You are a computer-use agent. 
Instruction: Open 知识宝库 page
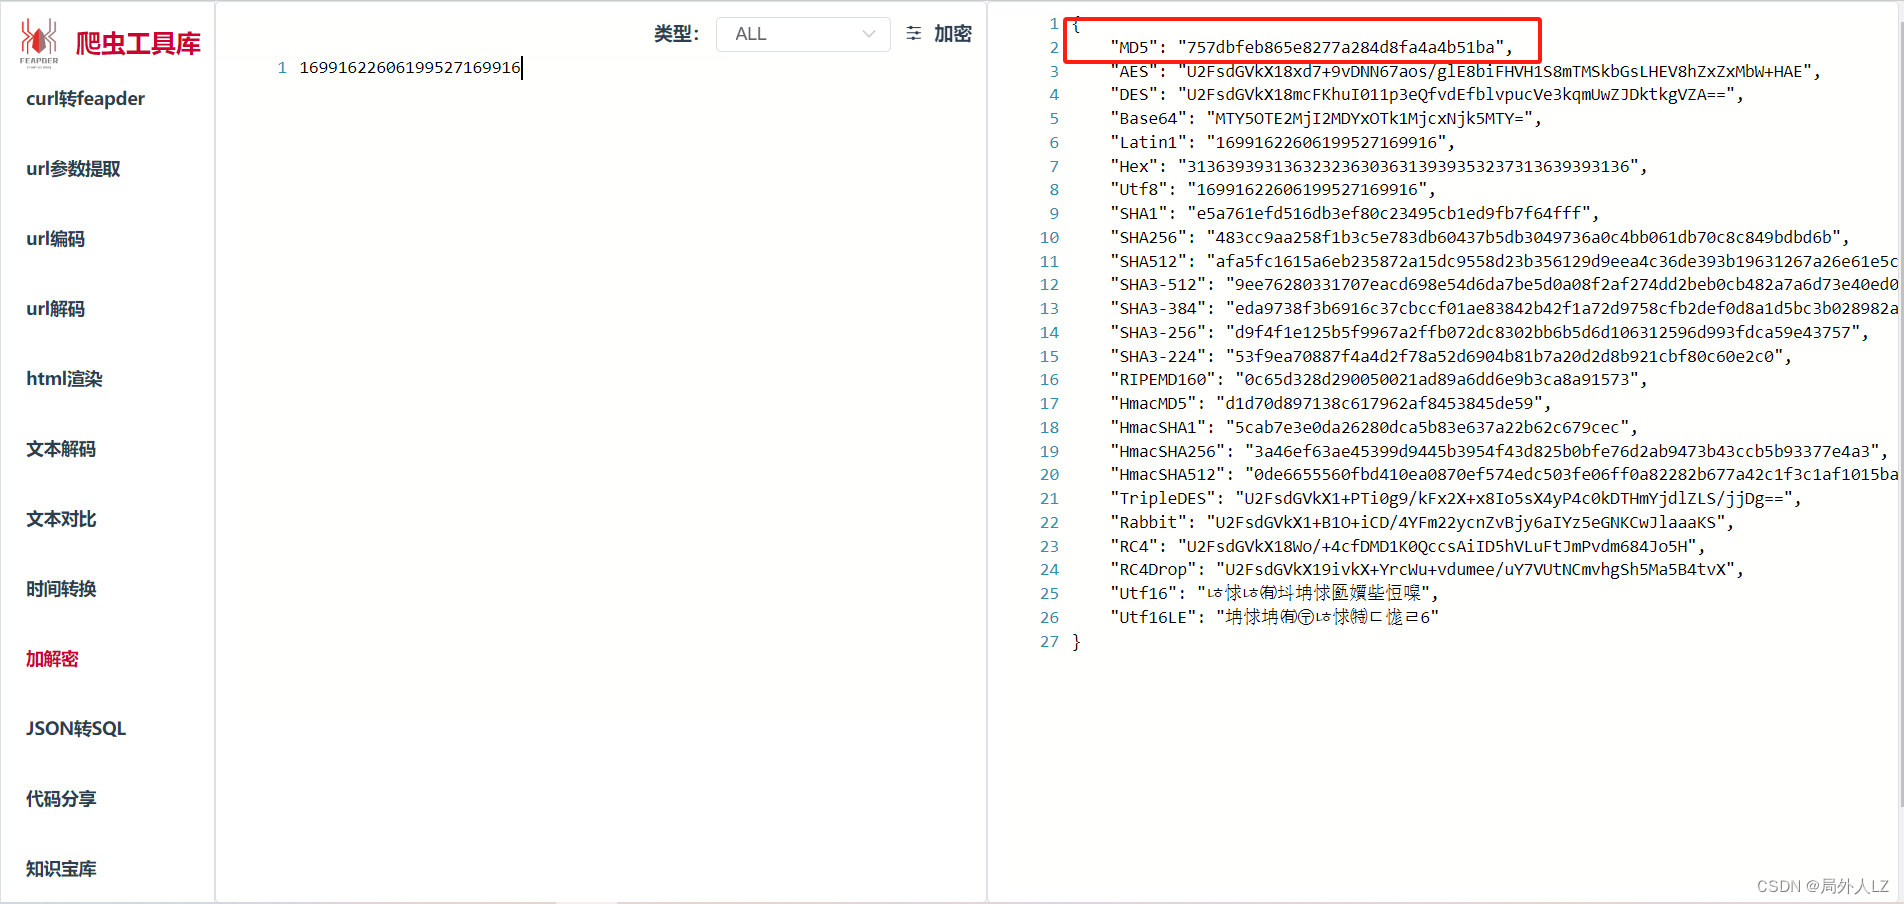(61, 869)
